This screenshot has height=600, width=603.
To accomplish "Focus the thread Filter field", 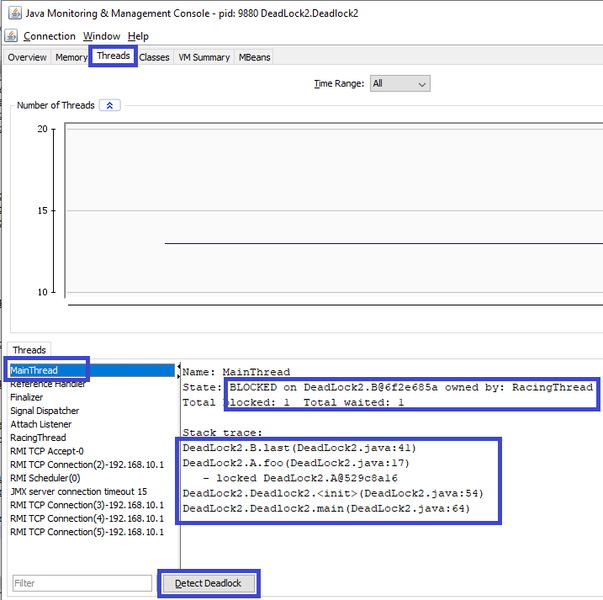I will [x=82, y=583].
